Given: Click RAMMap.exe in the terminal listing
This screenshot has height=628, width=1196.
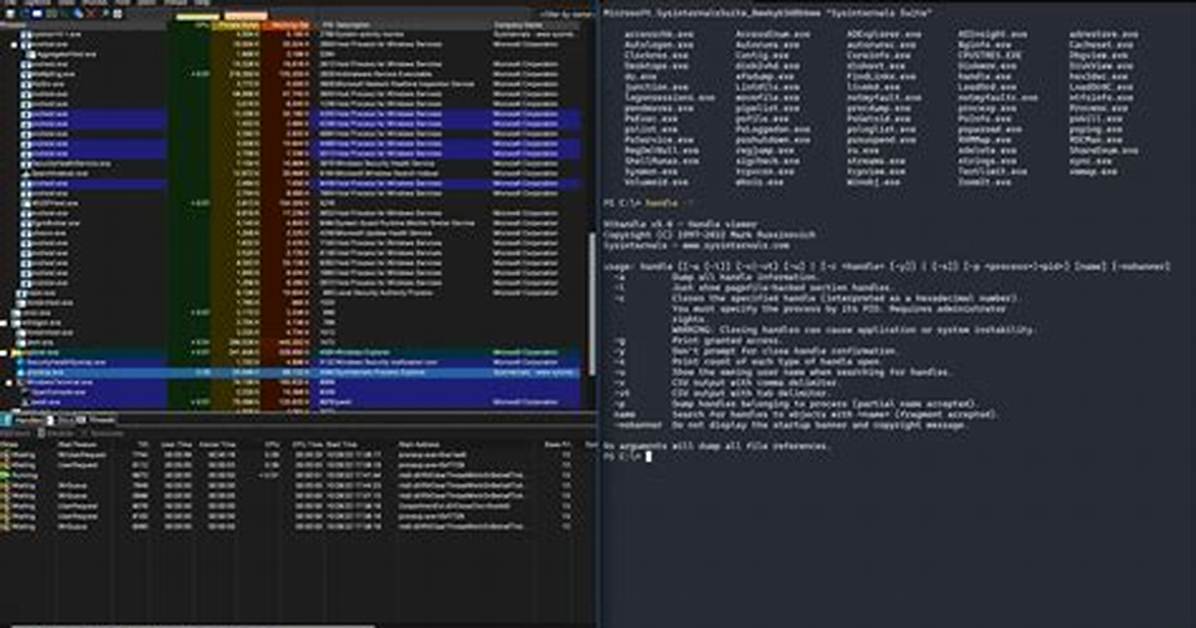Looking at the screenshot, I should [985, 140].
